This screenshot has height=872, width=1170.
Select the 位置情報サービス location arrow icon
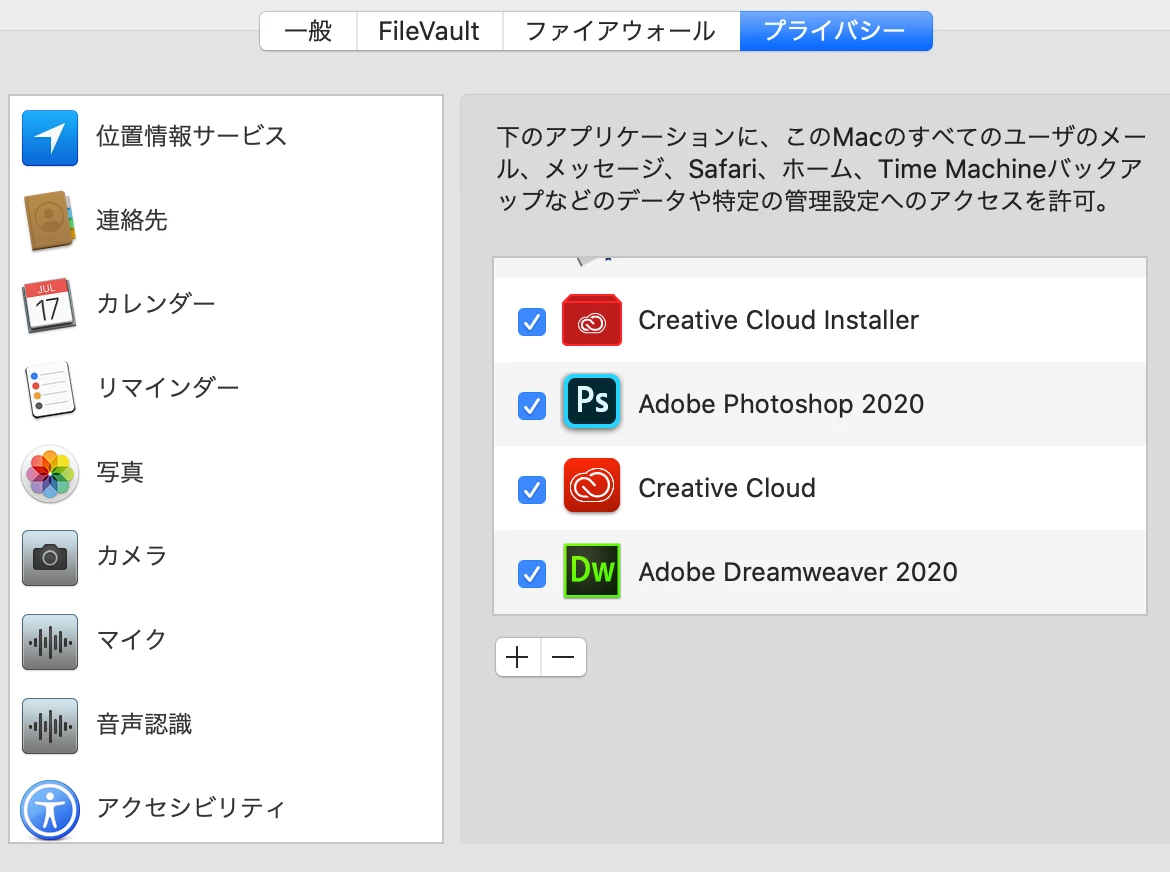coord(50,138)
